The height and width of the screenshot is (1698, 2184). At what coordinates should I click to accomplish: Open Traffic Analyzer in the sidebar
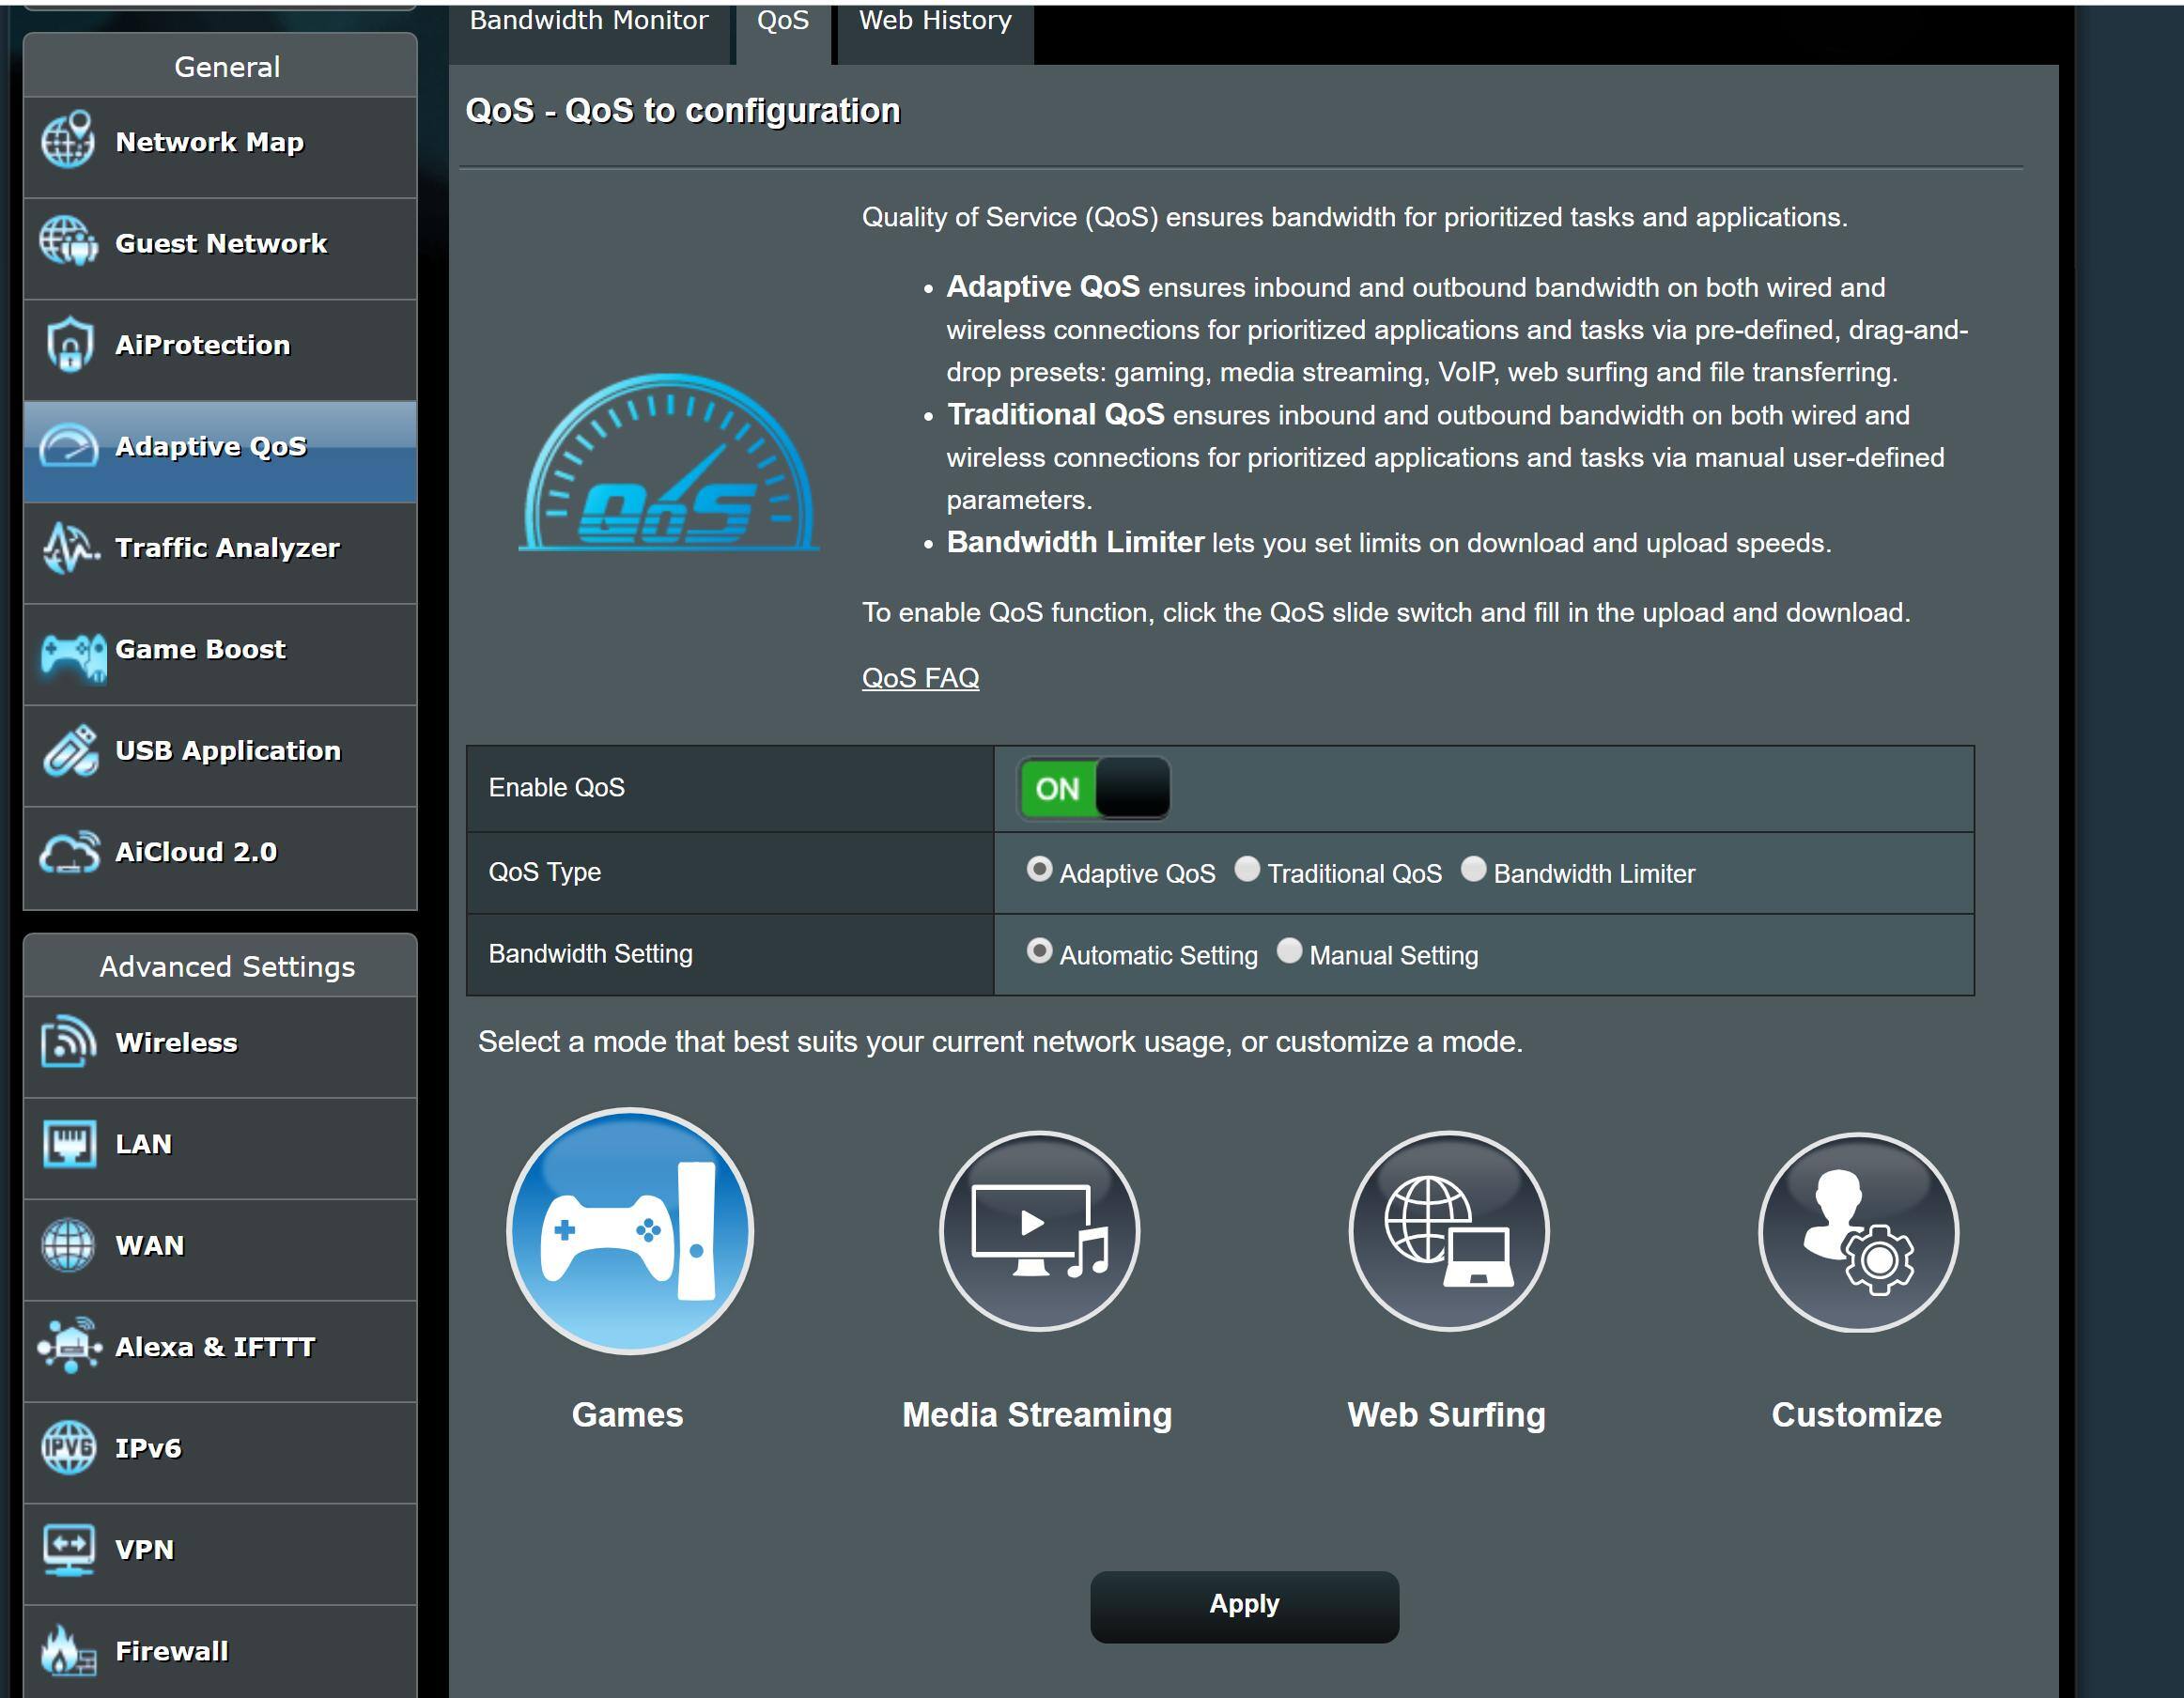click(227, 548)
